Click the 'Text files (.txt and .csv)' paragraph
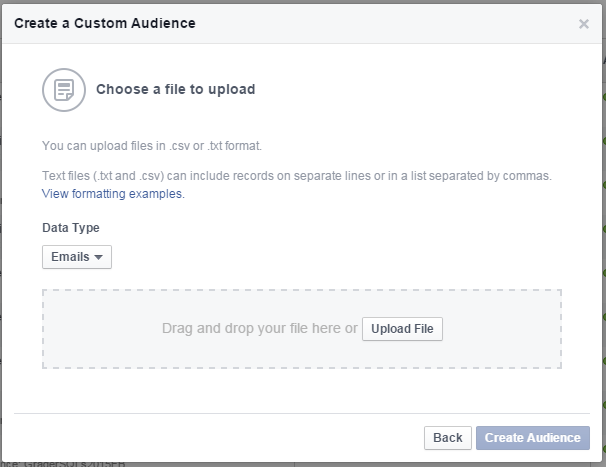The height and width of the screenshot is (467, 606). (x=296, y=176)
